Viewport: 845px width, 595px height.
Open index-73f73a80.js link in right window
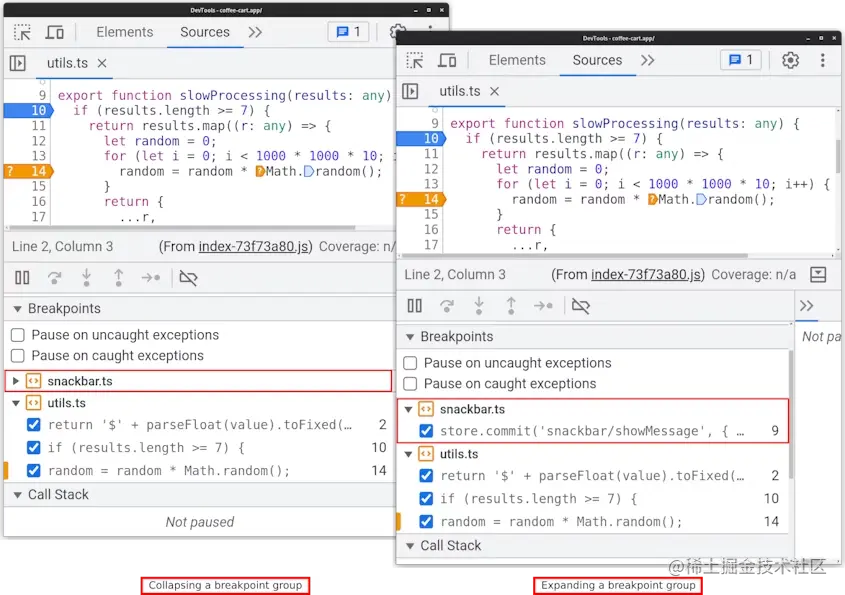point(646,275)
